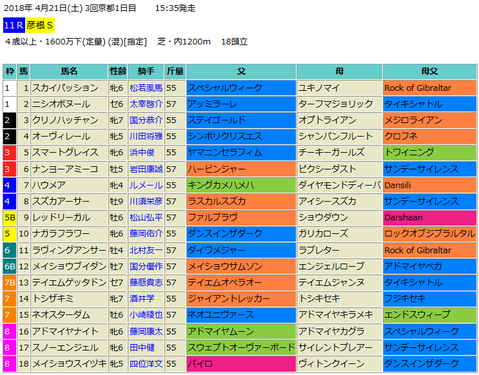Click the yellow 彦根S race name
This screenshot has height=375, width=479.
pos(40,25)
